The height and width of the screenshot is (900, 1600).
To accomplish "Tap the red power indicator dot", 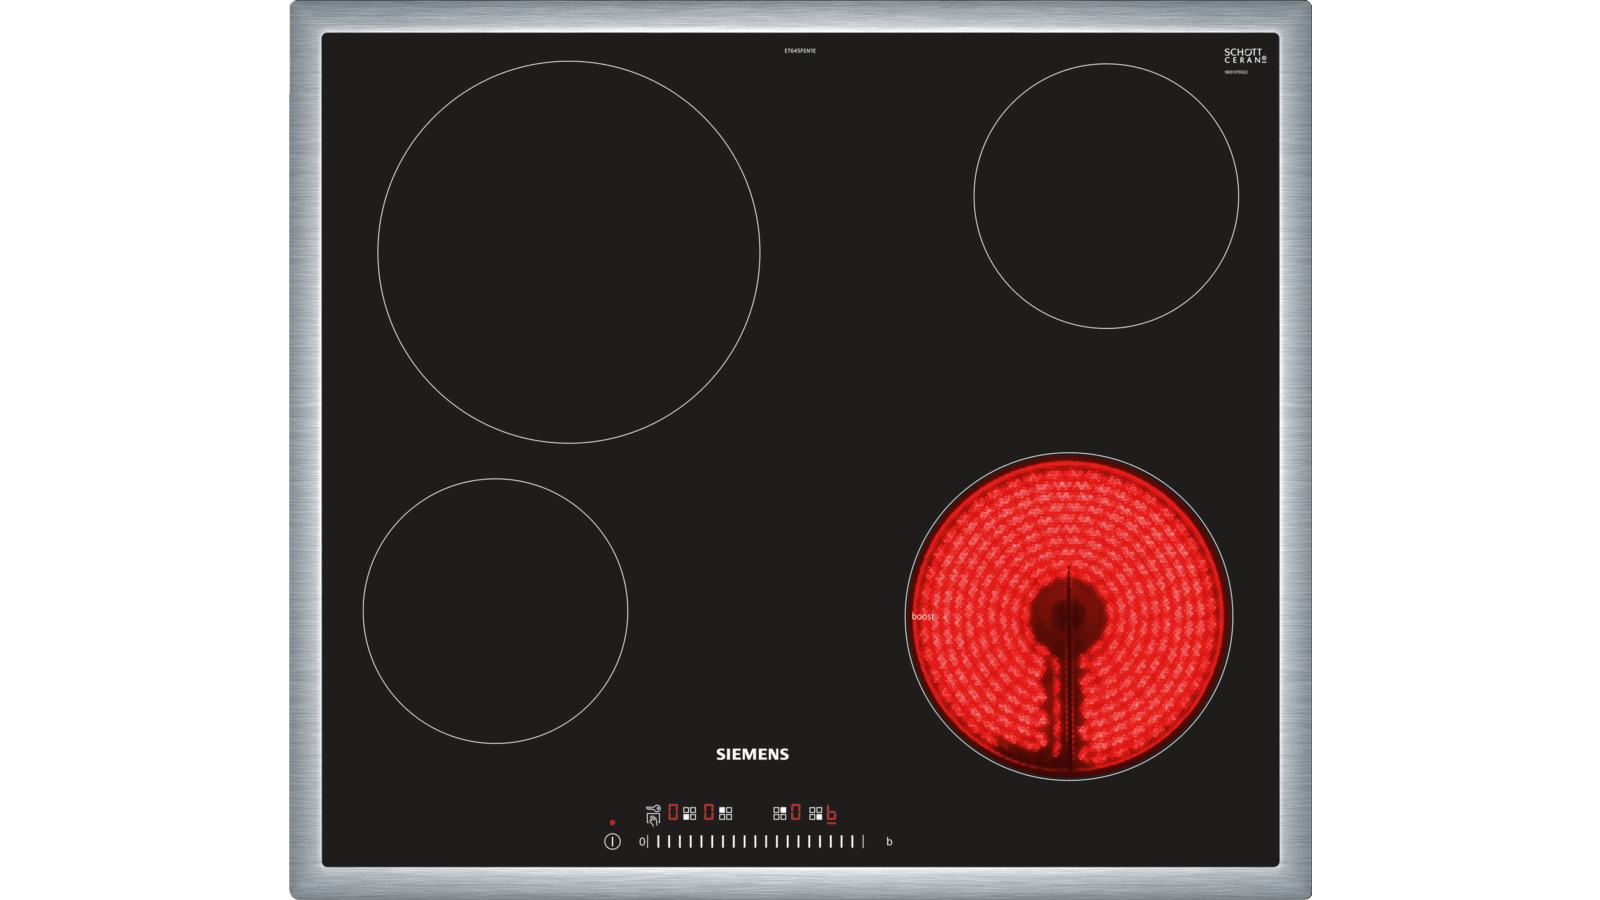I will pyautogui.click(x=612, y=823).
